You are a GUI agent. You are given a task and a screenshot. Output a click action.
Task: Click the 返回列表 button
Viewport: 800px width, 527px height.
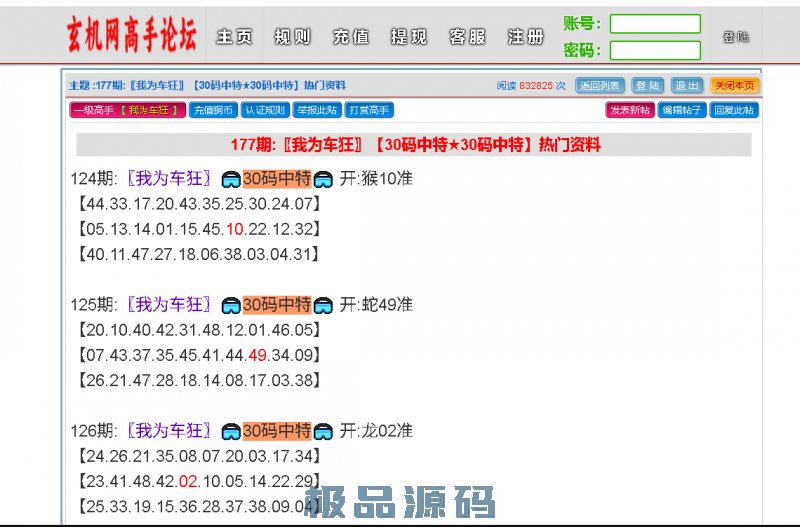click(x=600, y=85)
